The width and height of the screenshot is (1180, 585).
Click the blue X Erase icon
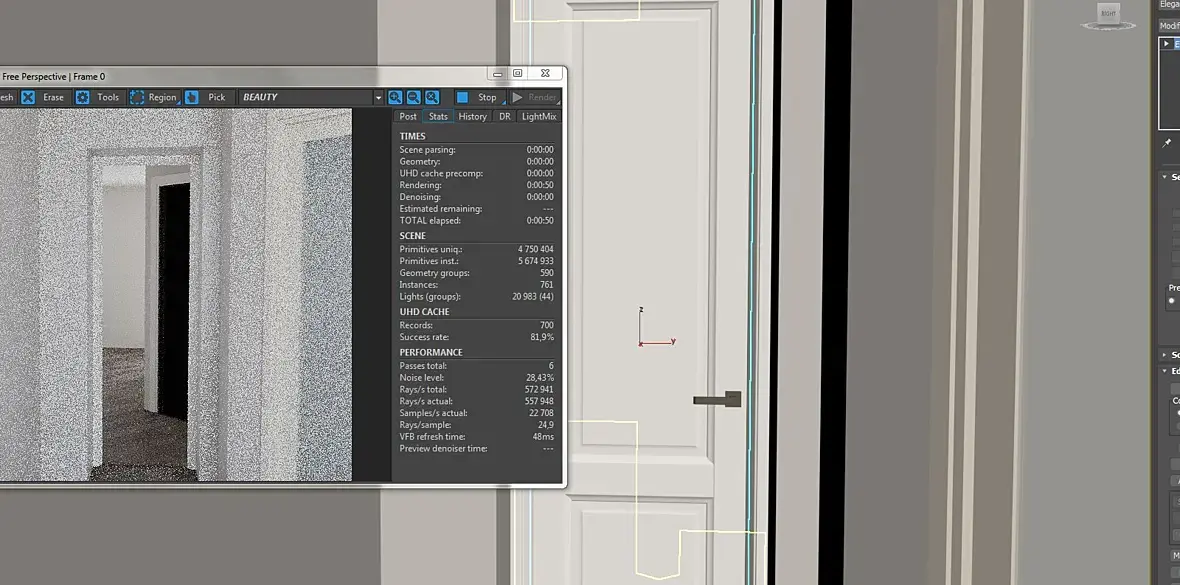[28, 97]
